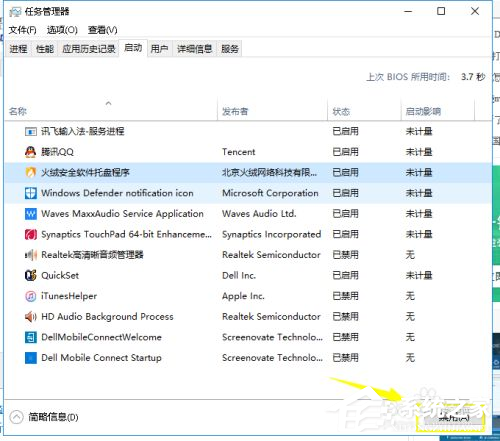Switch to the 应用历史记录 tab
Viewport: 500px width, 441px height.
[89, 49]
